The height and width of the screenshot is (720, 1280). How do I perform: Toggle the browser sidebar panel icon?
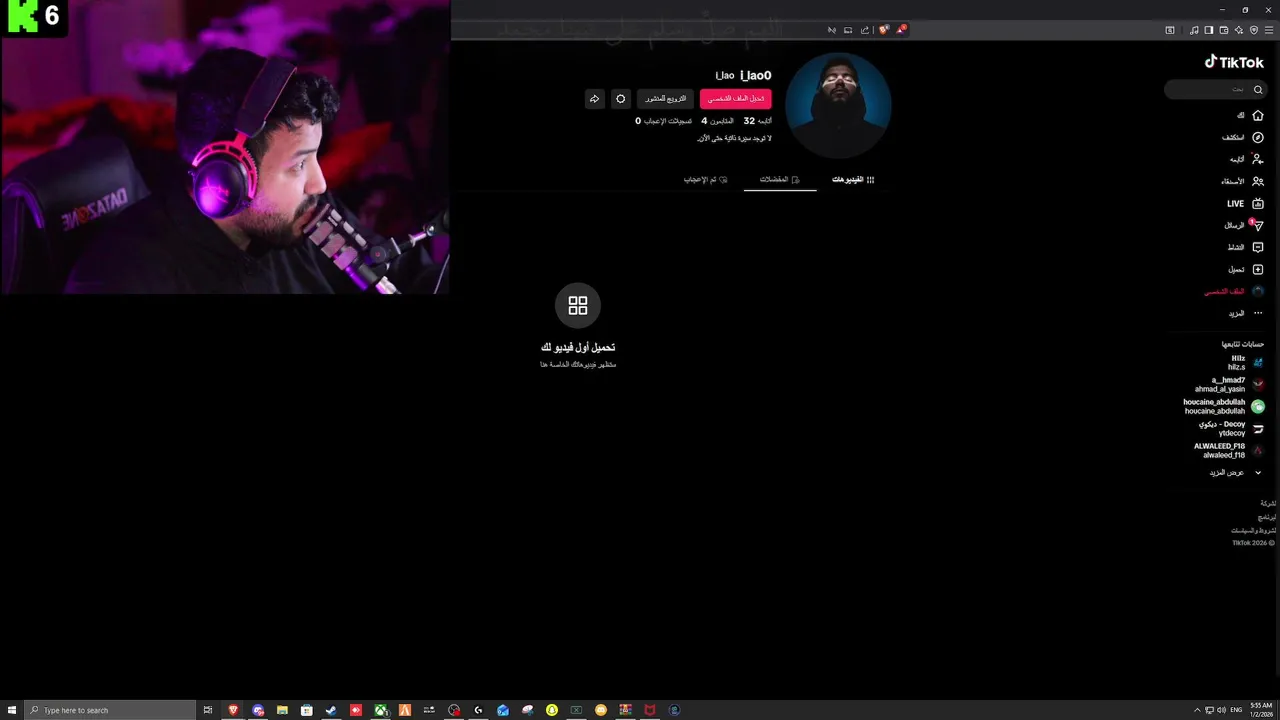click(x=1209, y=30)
